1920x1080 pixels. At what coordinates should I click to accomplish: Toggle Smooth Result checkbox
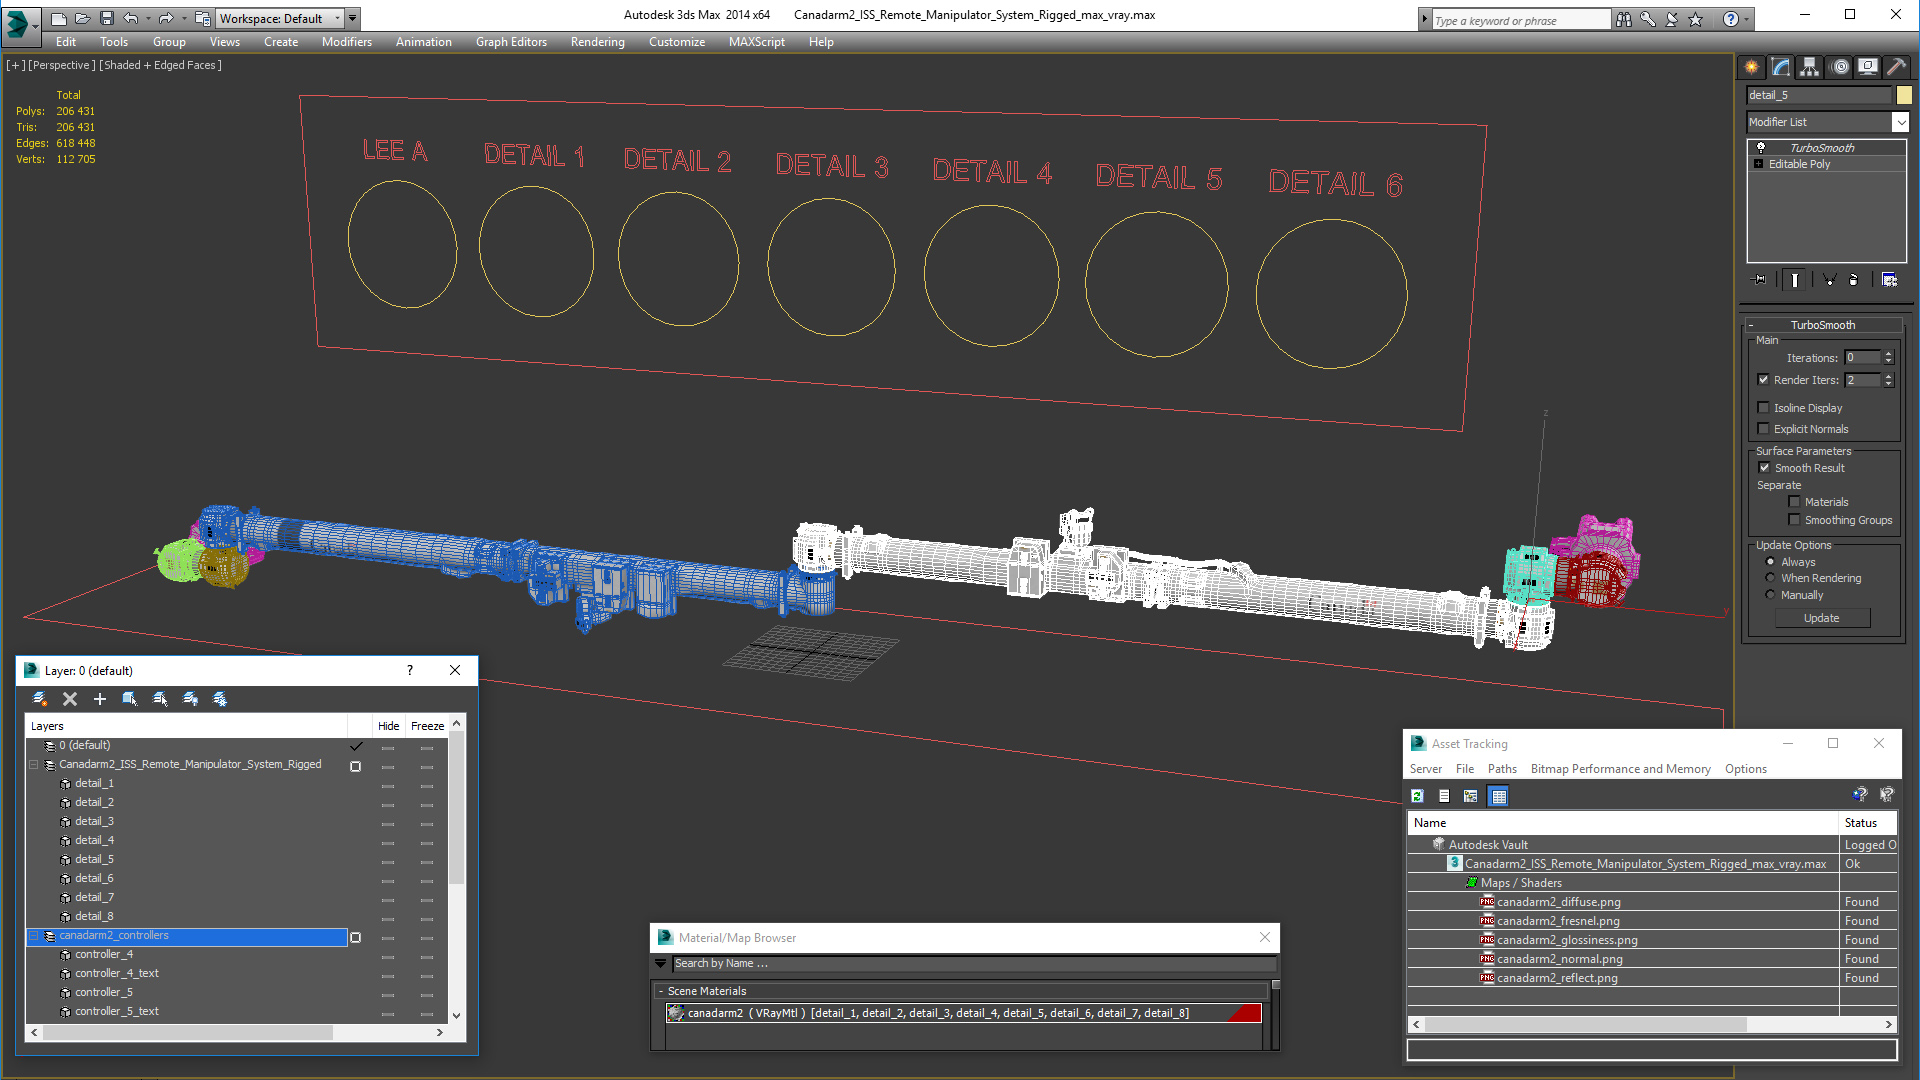1764,468
